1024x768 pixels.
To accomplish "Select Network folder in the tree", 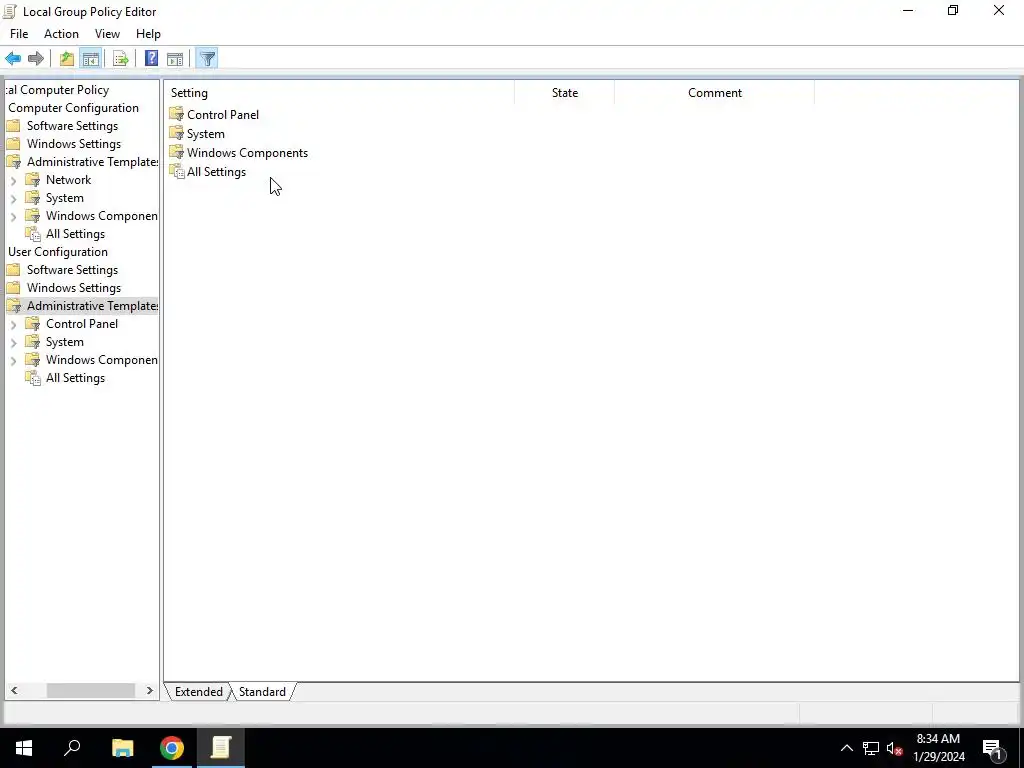I will coord(69,180).
